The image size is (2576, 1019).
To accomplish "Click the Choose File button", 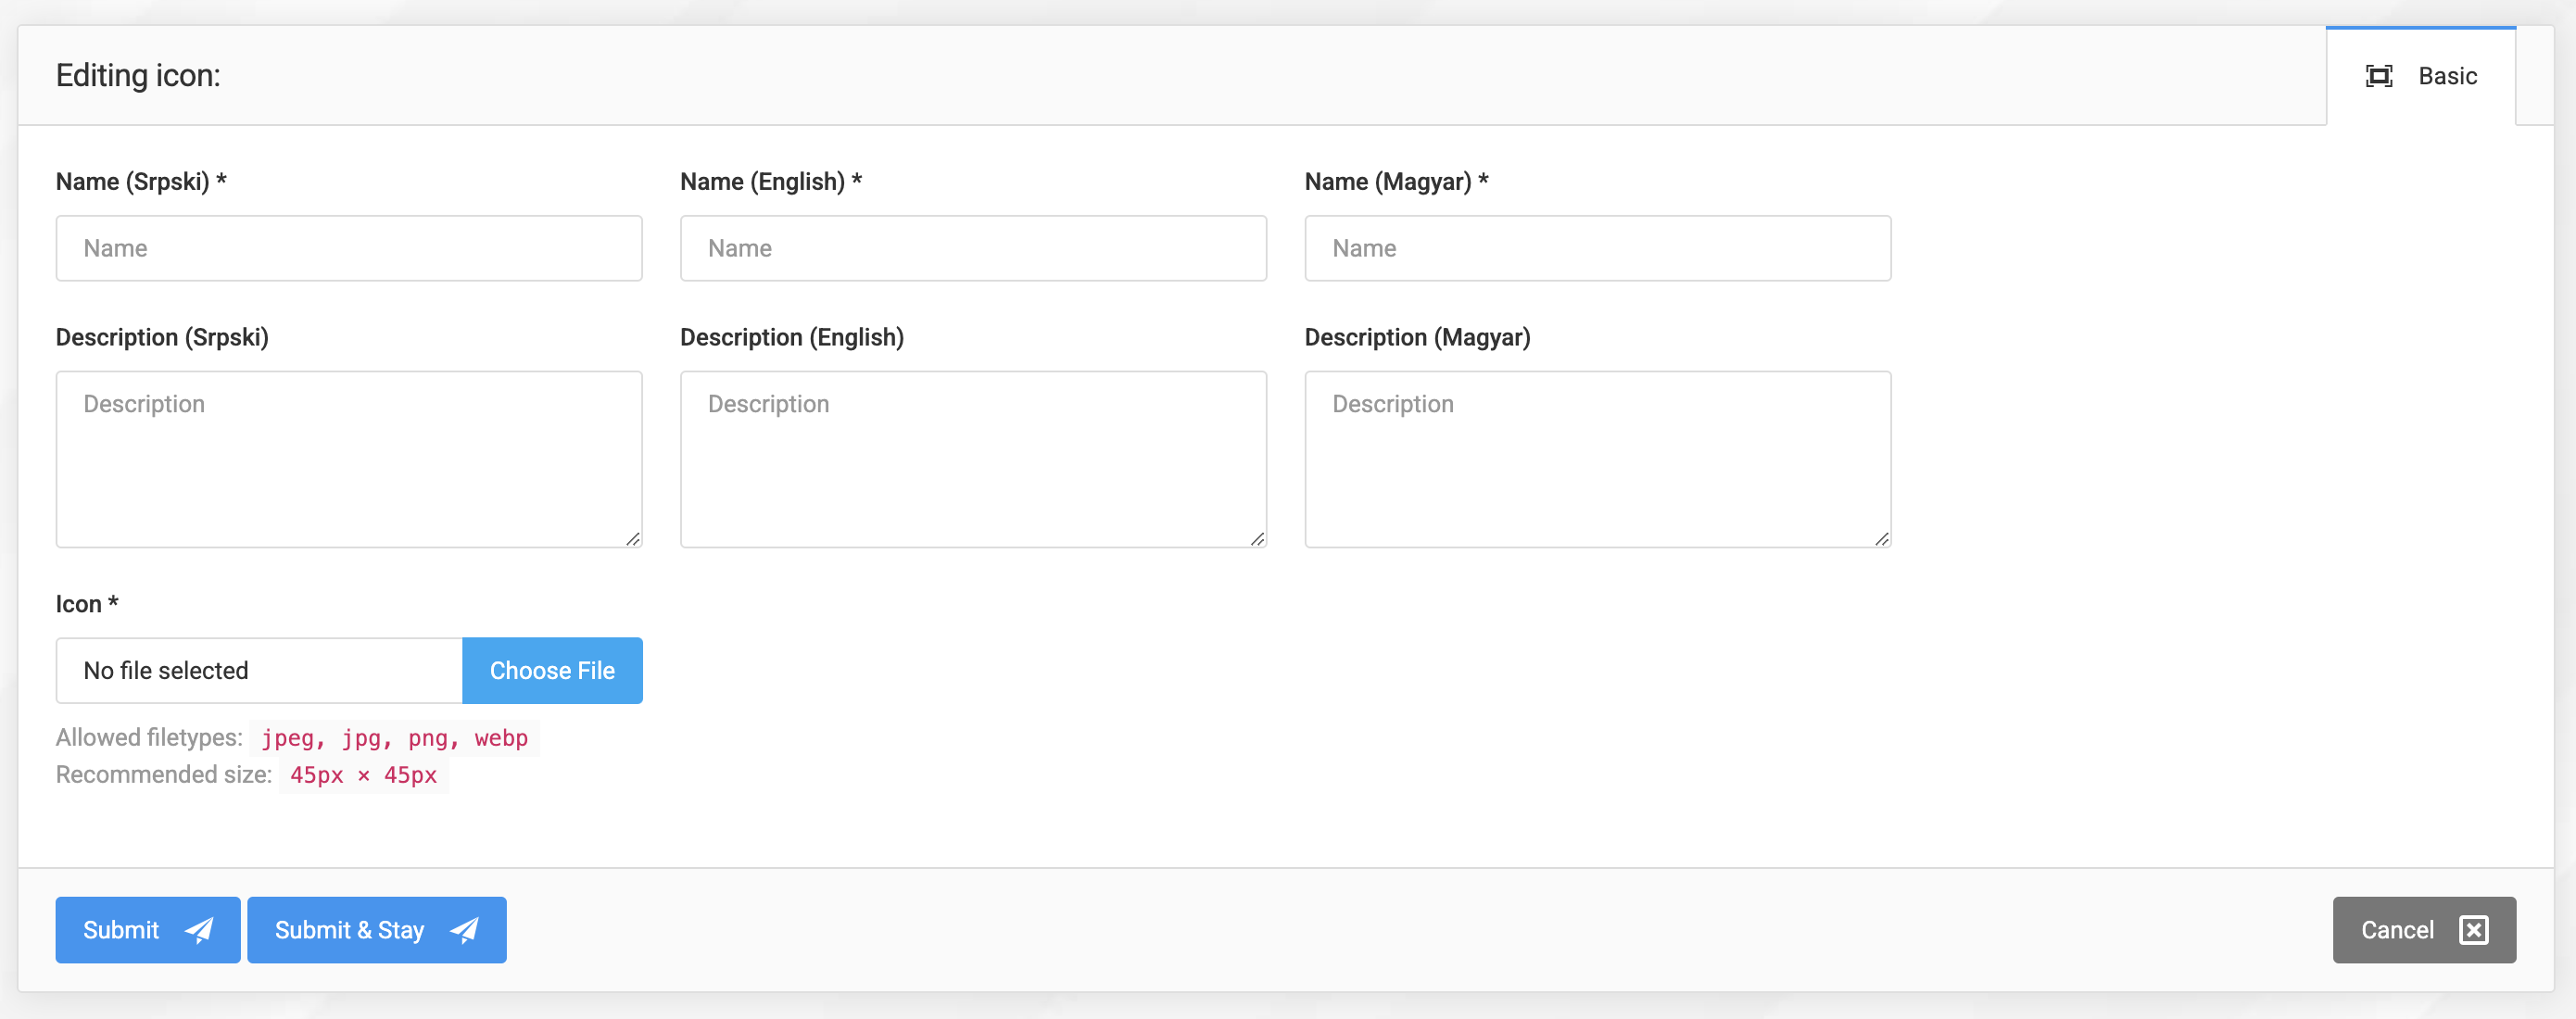I will 552,670.
